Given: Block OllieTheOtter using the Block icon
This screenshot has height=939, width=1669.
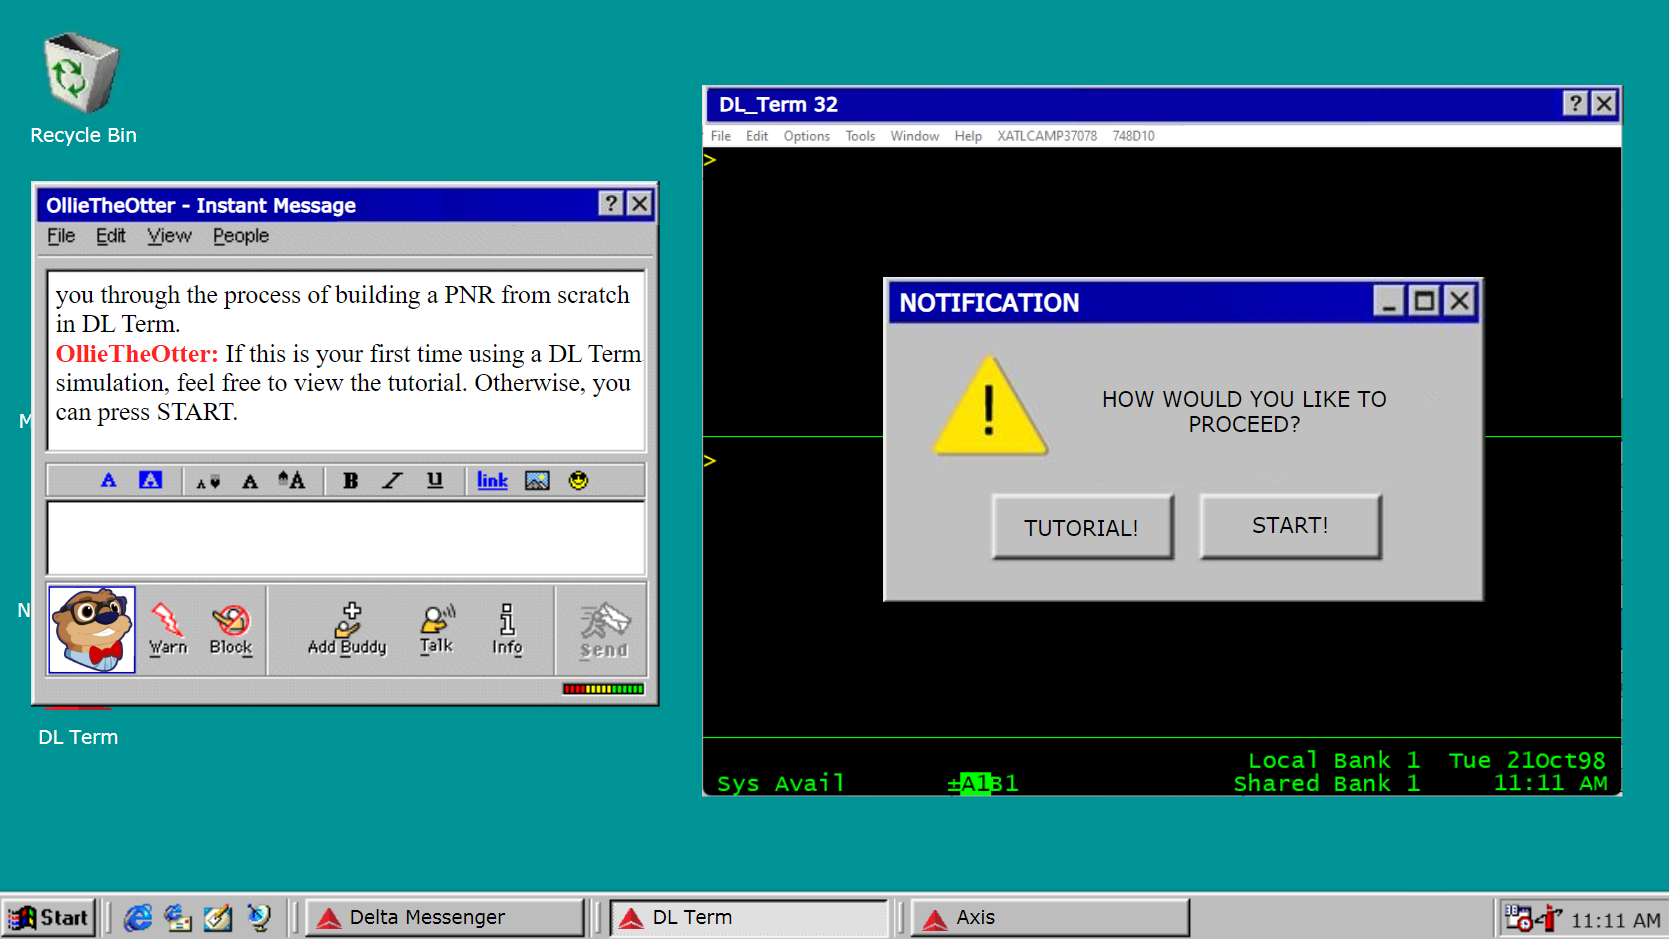Looking at the screenshot, I should 231,629.
